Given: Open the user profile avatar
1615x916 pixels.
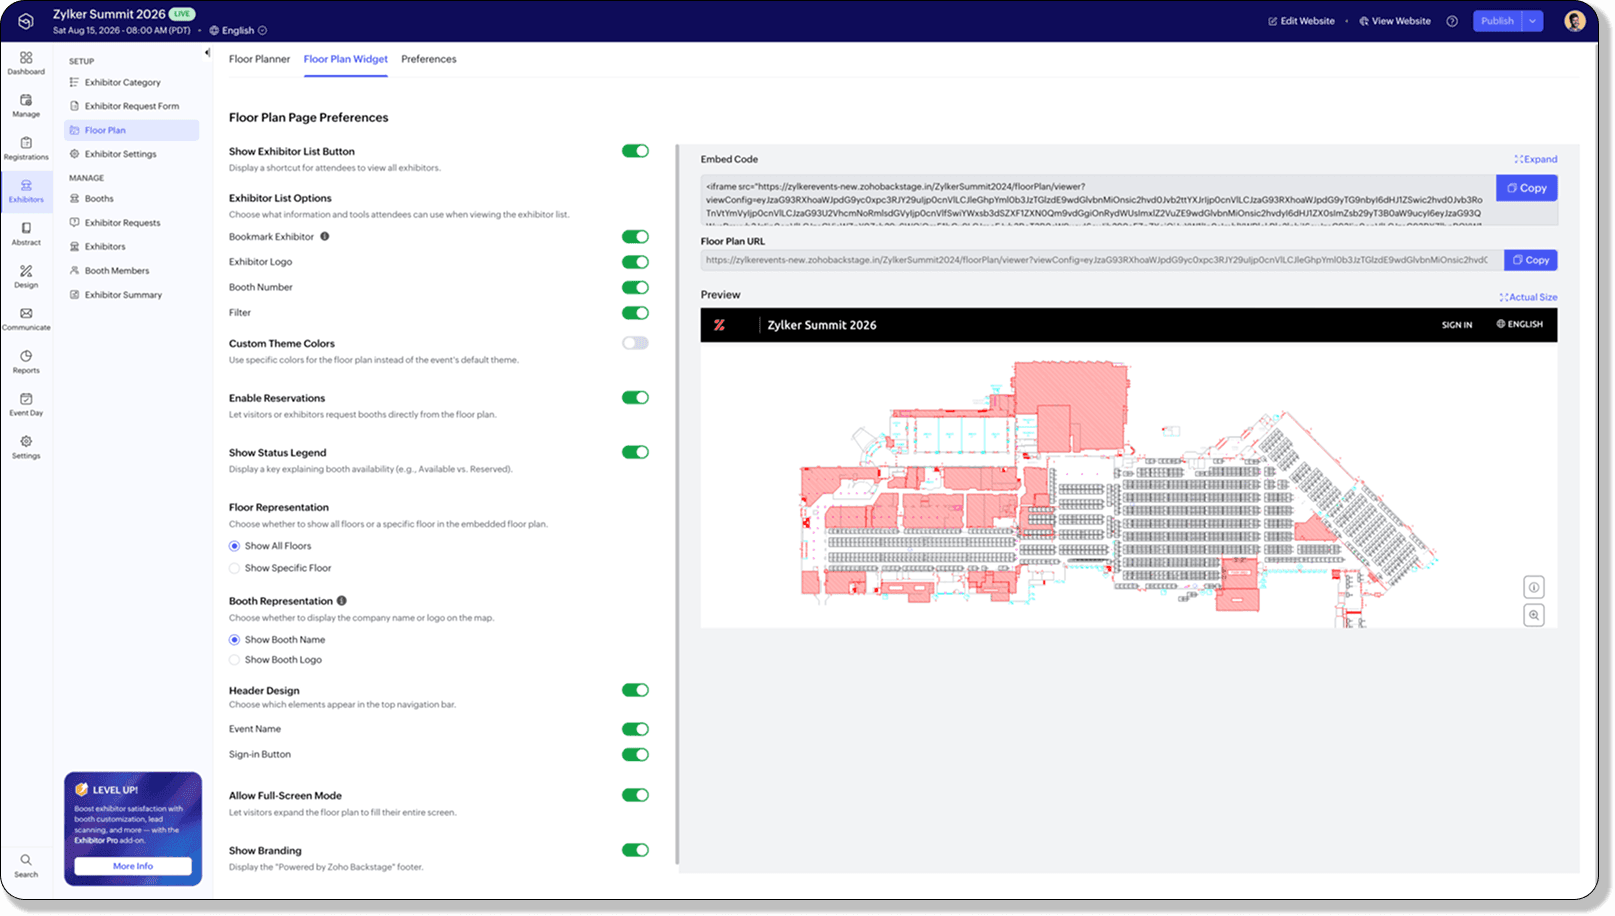Looking at the screenshot, I should pos(1575,21).
